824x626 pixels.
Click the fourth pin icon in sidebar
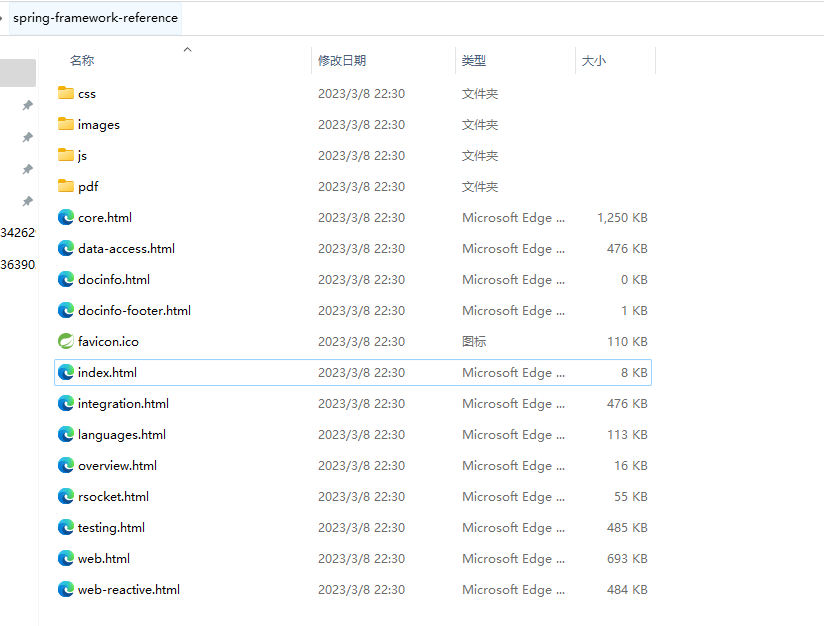pyautogui.click(x=28, y=201)
